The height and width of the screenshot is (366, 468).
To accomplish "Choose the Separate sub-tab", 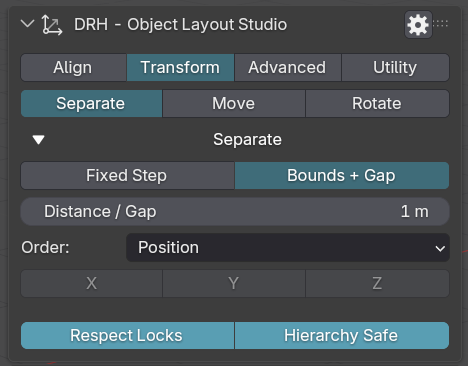I will (x=91, y=103).
